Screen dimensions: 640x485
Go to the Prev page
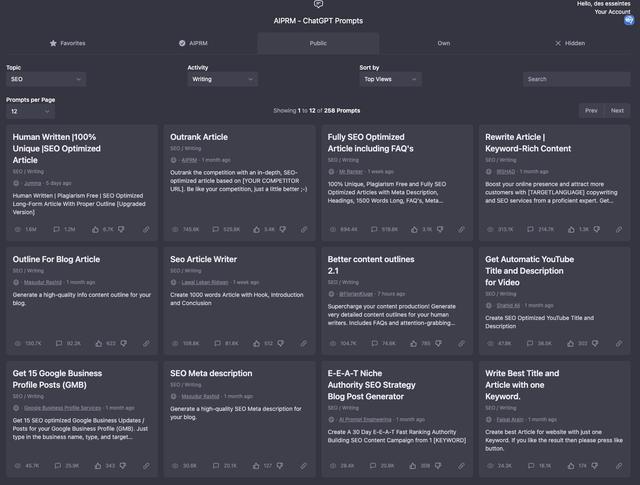[x=591, y=111]
